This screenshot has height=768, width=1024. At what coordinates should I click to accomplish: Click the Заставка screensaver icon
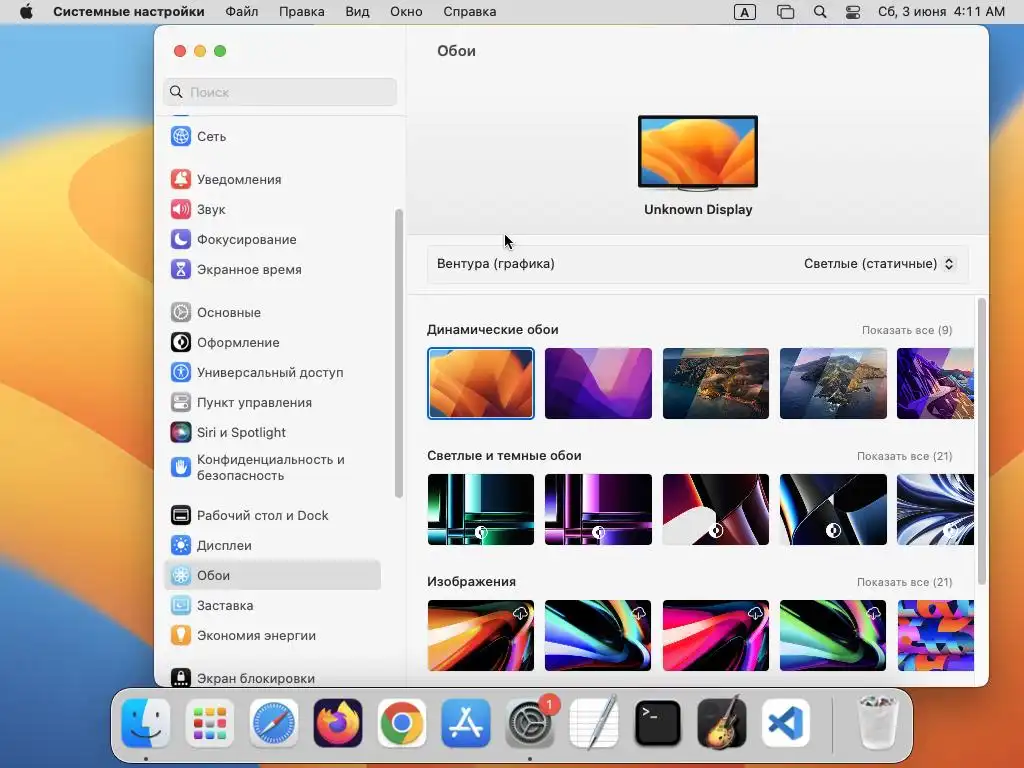coord(181,605)
